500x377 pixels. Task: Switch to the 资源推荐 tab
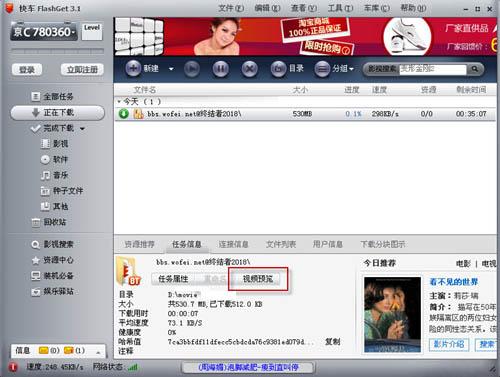[x=139, y=244]
